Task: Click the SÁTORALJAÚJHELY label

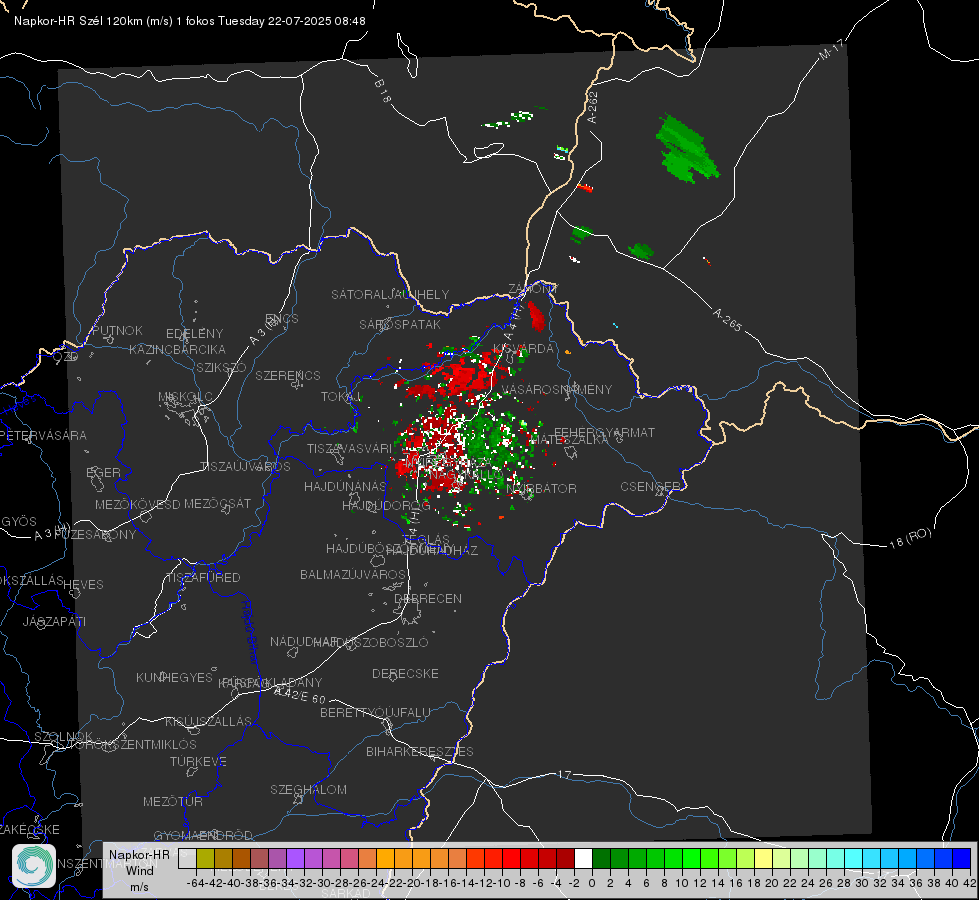Action: click(390, 294)
